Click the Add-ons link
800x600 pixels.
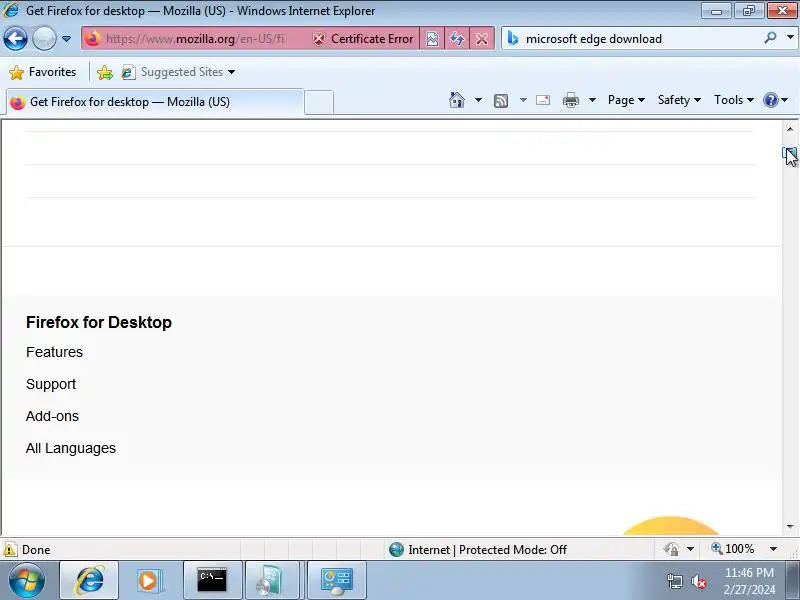pyautogui.click(x=52, y=416)
